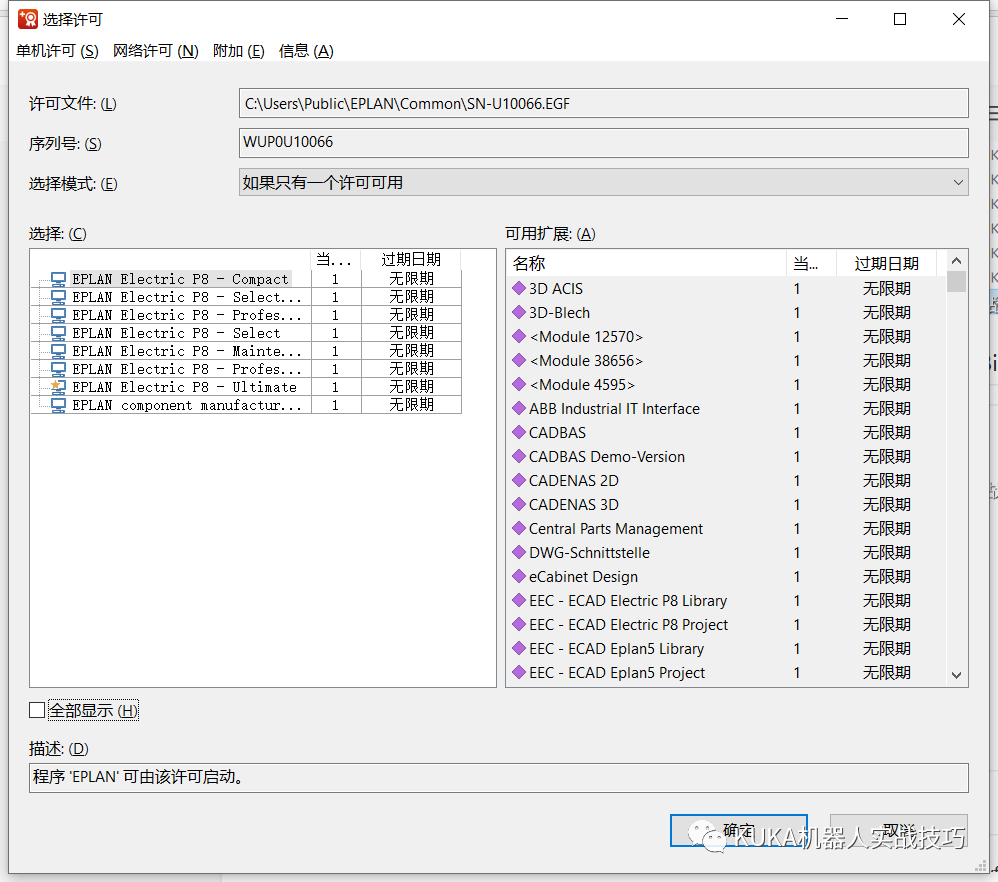Click the diamond icon beside EEC - ECAD Eplan5 Project
998x882 pixels.
tap(519, 672)
